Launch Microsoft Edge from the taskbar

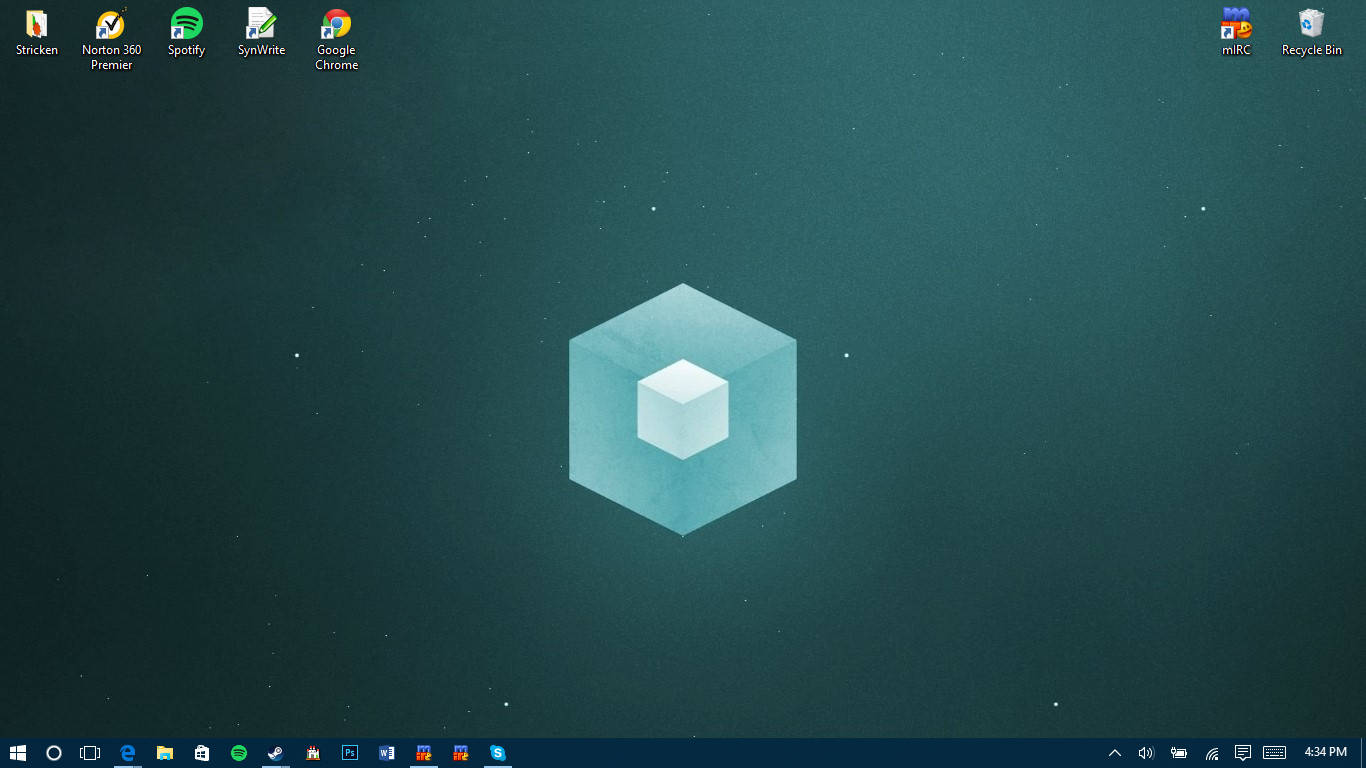point(128,753)
